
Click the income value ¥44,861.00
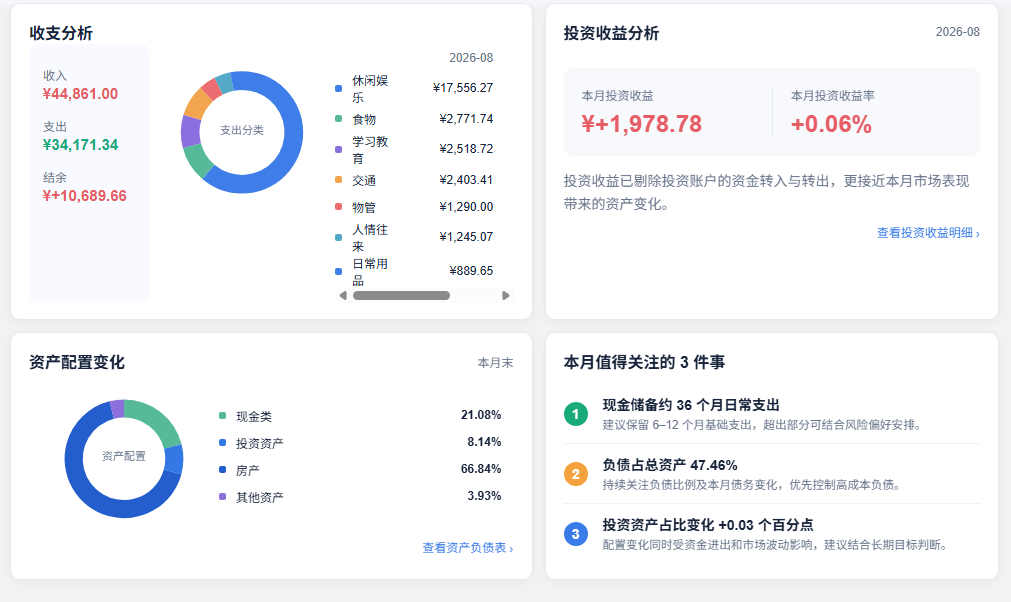point(81,94)
